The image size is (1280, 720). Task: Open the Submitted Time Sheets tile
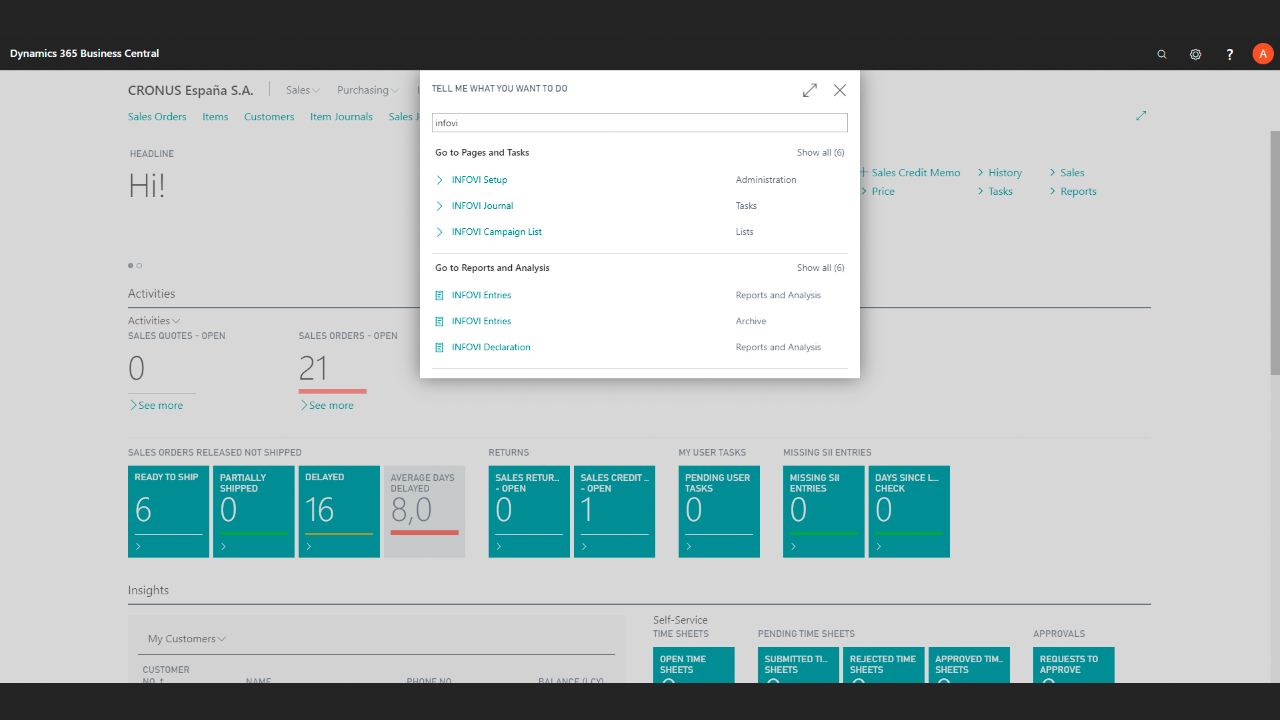click(798, 665)
